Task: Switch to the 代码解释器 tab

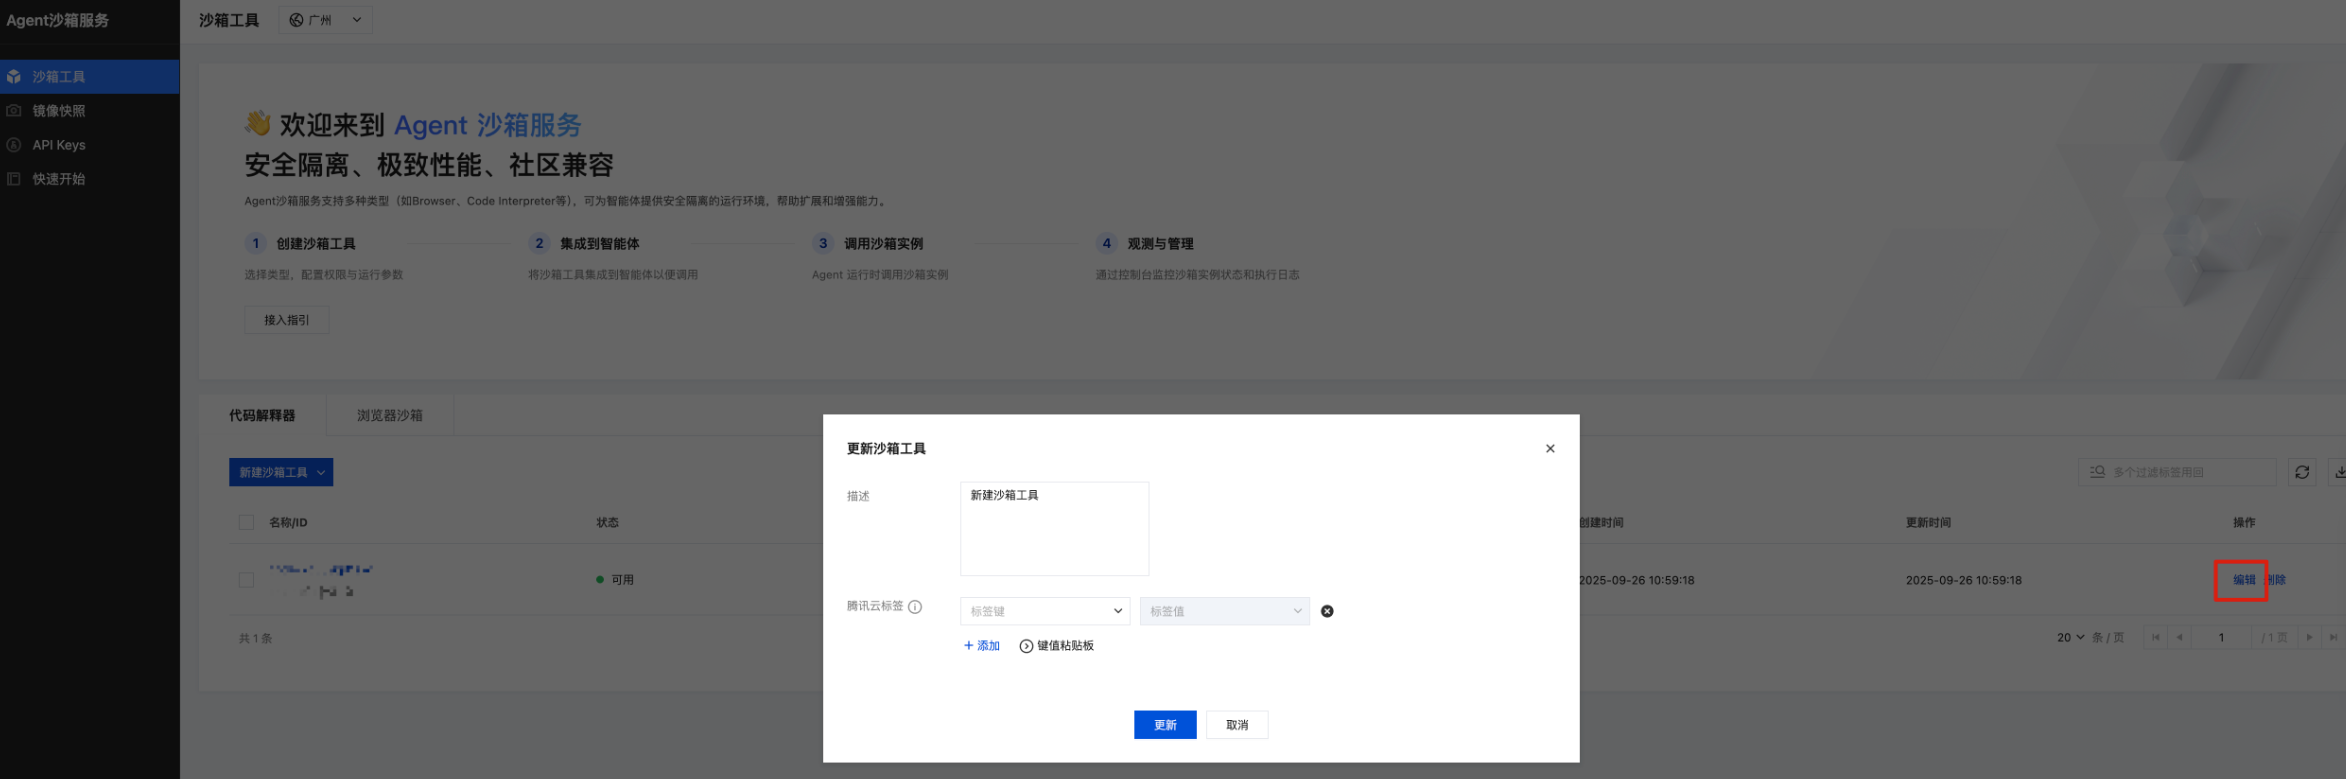Action: [262, 415]
